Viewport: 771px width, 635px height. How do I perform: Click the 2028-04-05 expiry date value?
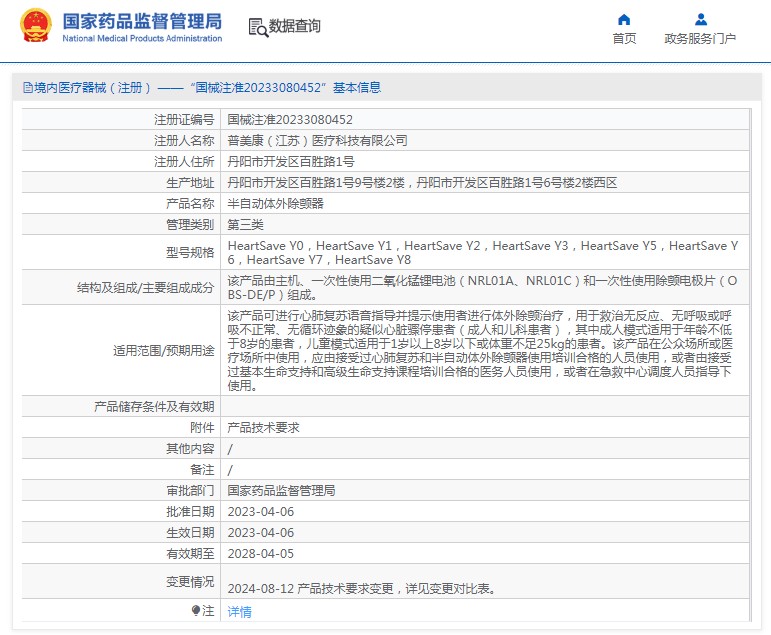260,553
